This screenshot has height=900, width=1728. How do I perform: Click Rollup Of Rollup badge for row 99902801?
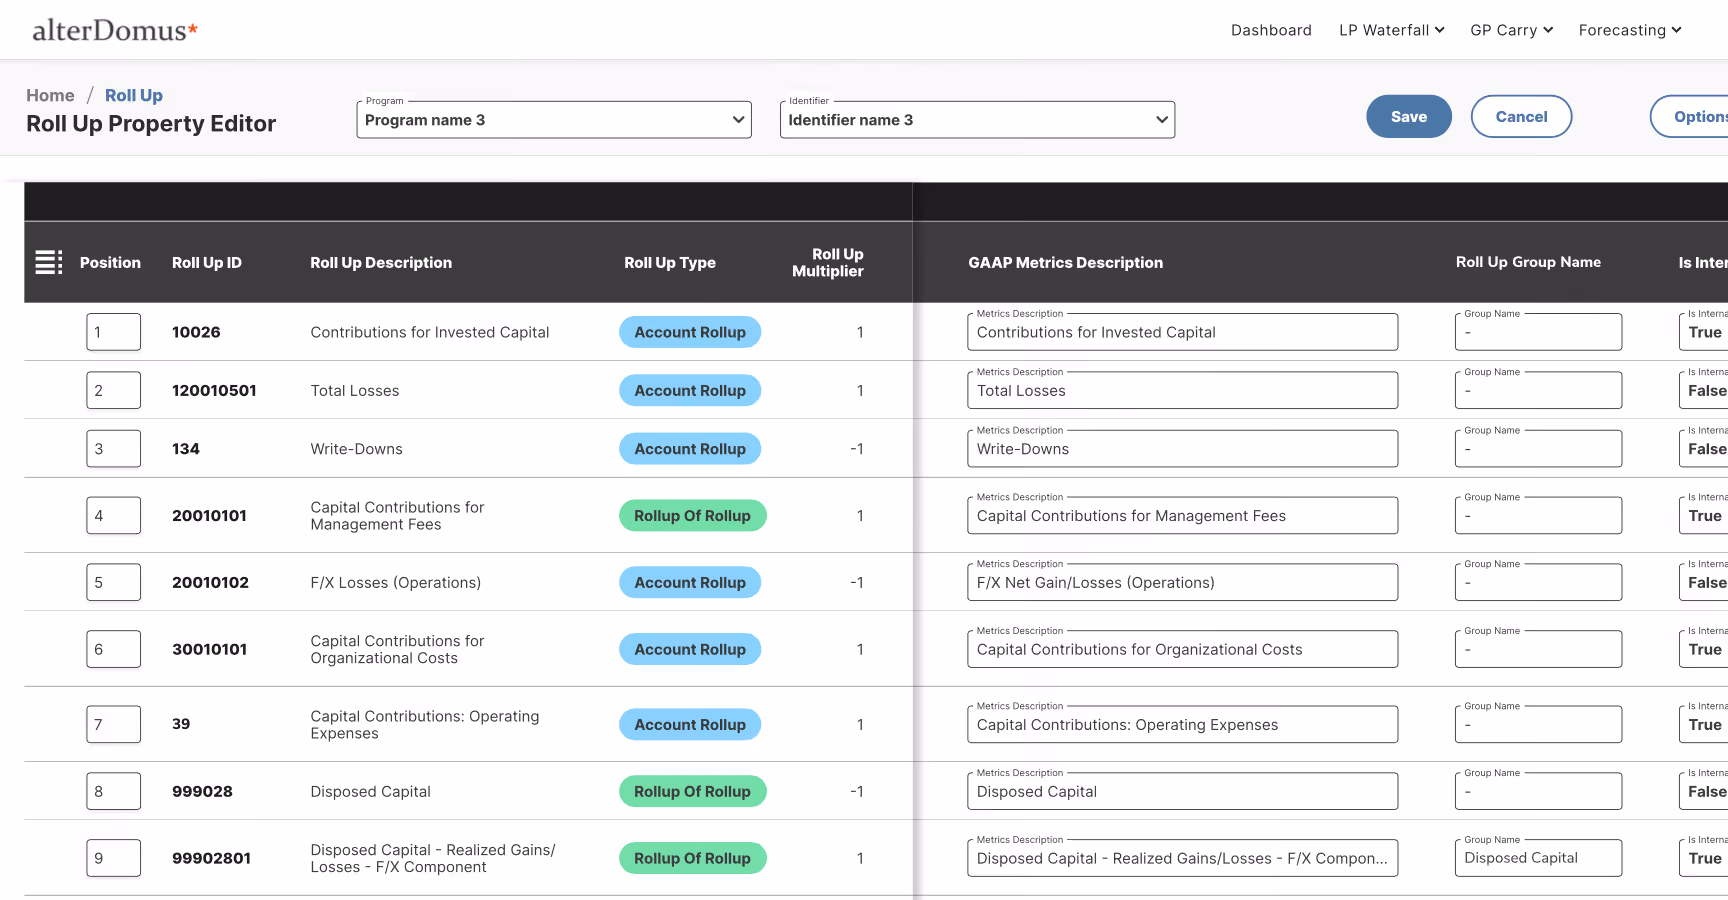tap(692, 858)
